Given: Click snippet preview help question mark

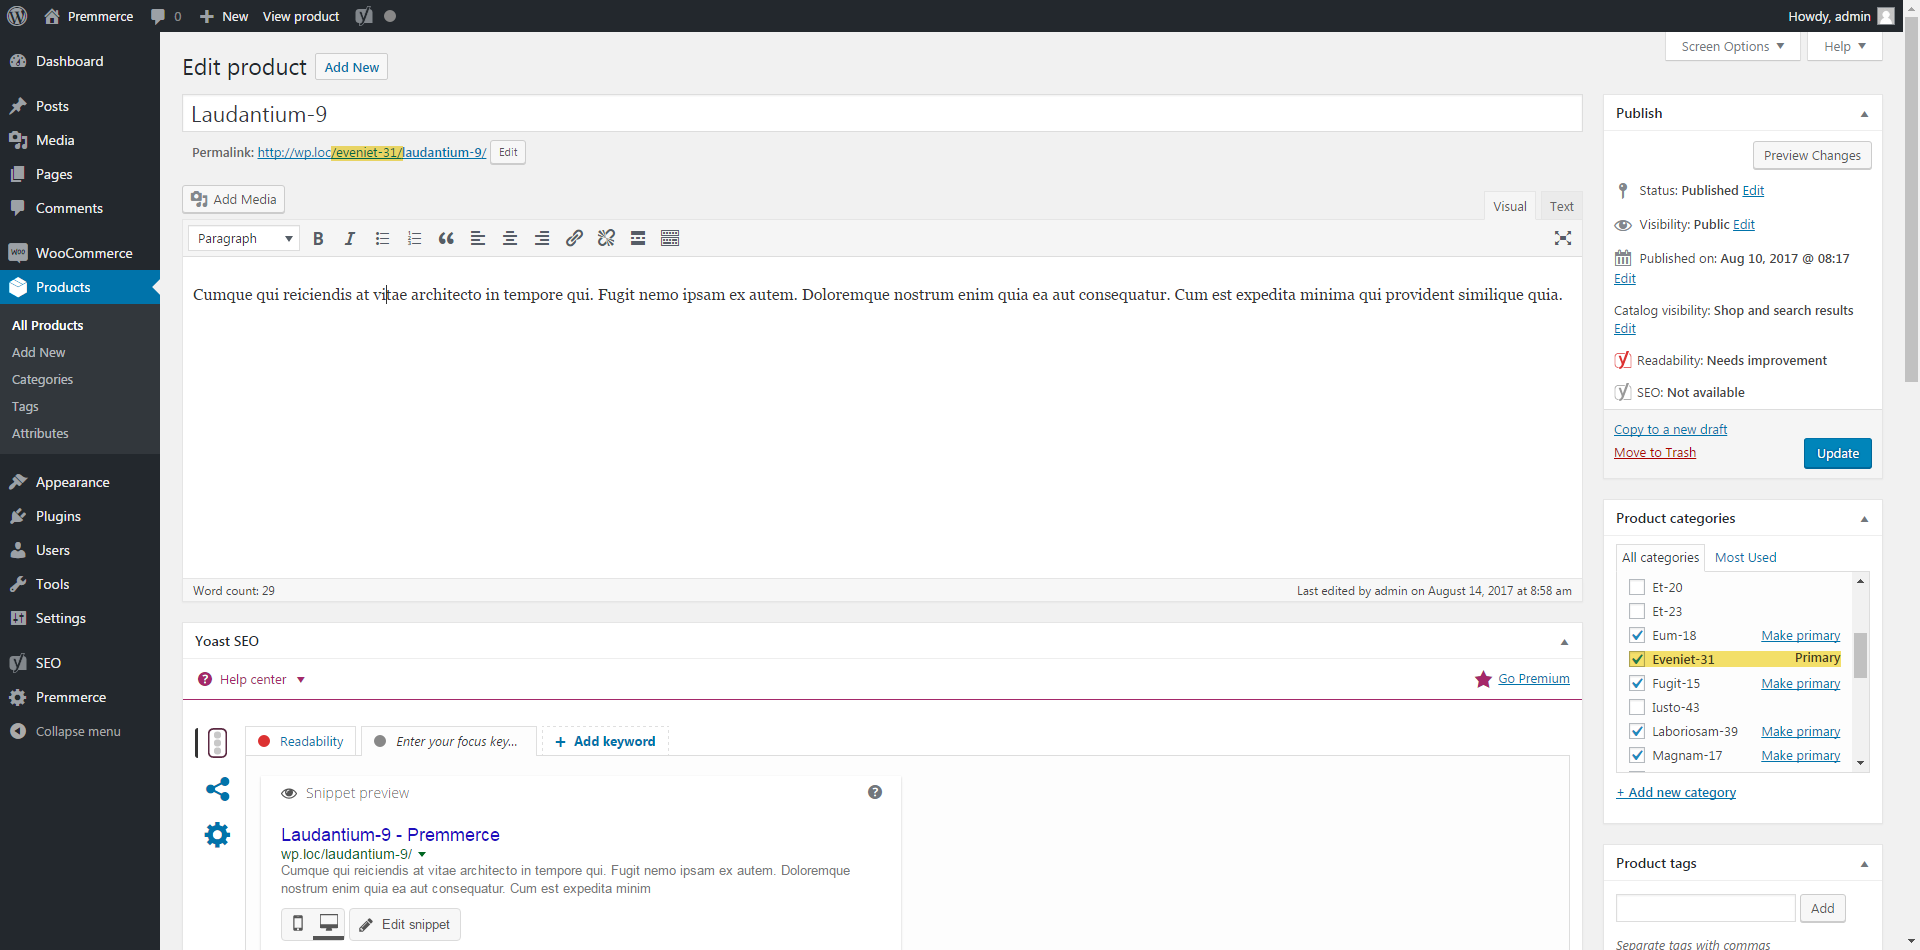Looking at the screenshot, I should point(875,792).
